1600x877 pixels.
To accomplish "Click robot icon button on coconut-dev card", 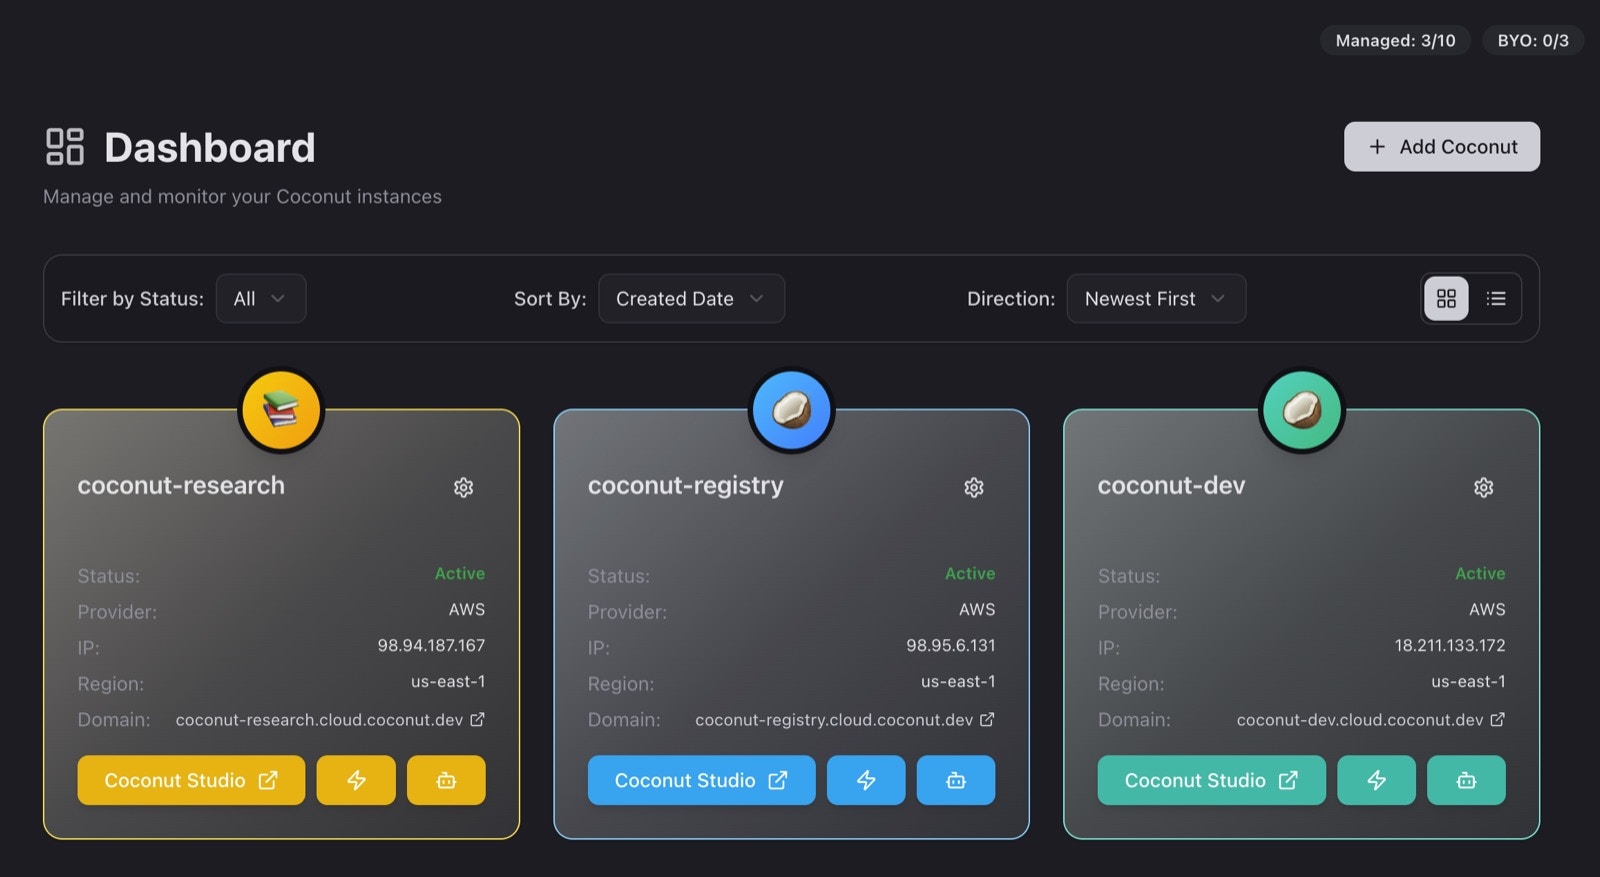I will [1466, 780].
